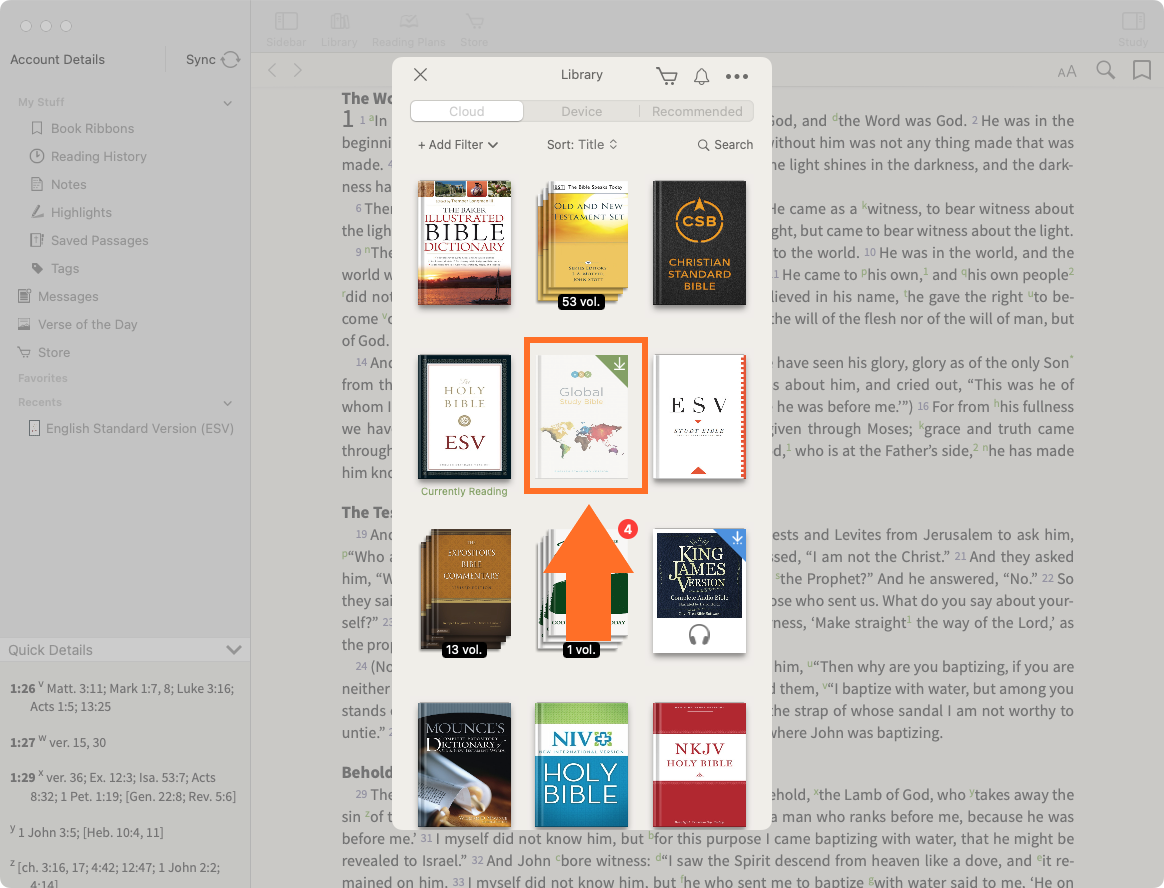Click the magnifier search icon in reader
Image resolution: width=1164 pixels, height=888 pixels.
click(1105, 71)
